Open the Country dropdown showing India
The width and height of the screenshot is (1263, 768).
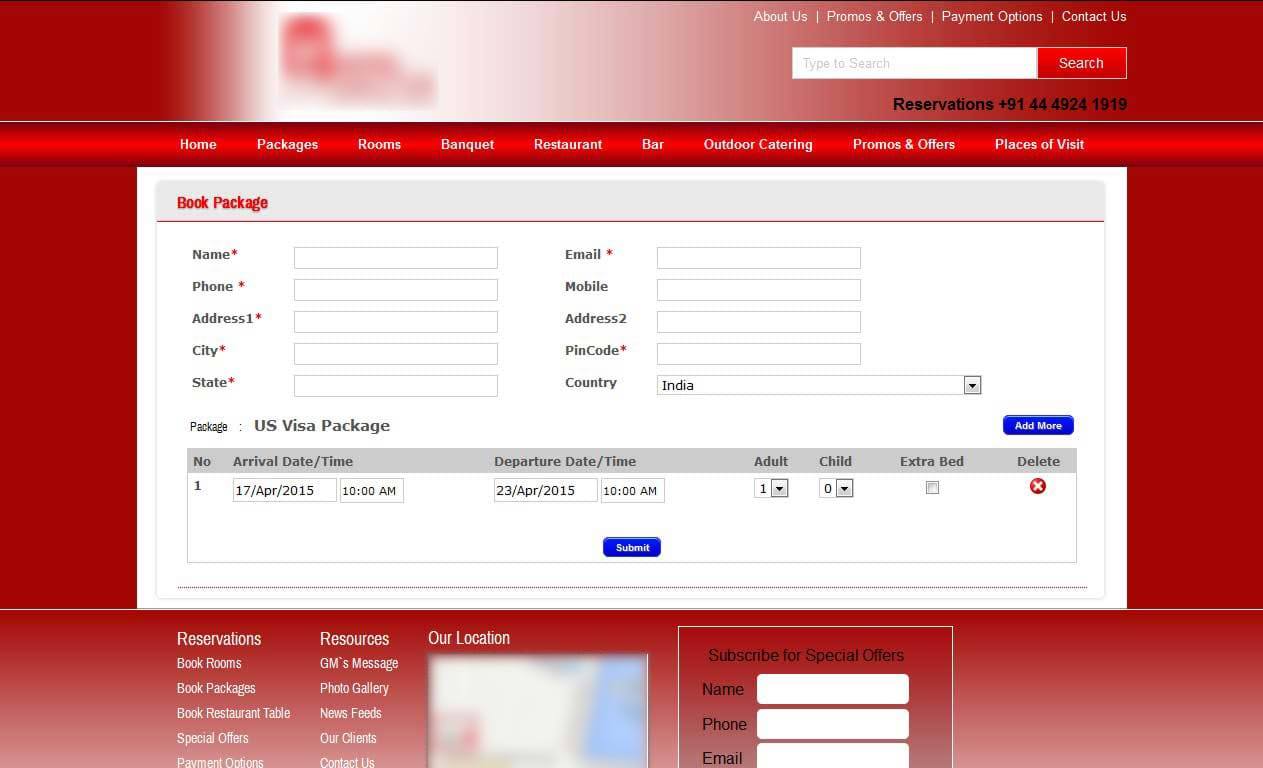[x=819, y=385]
